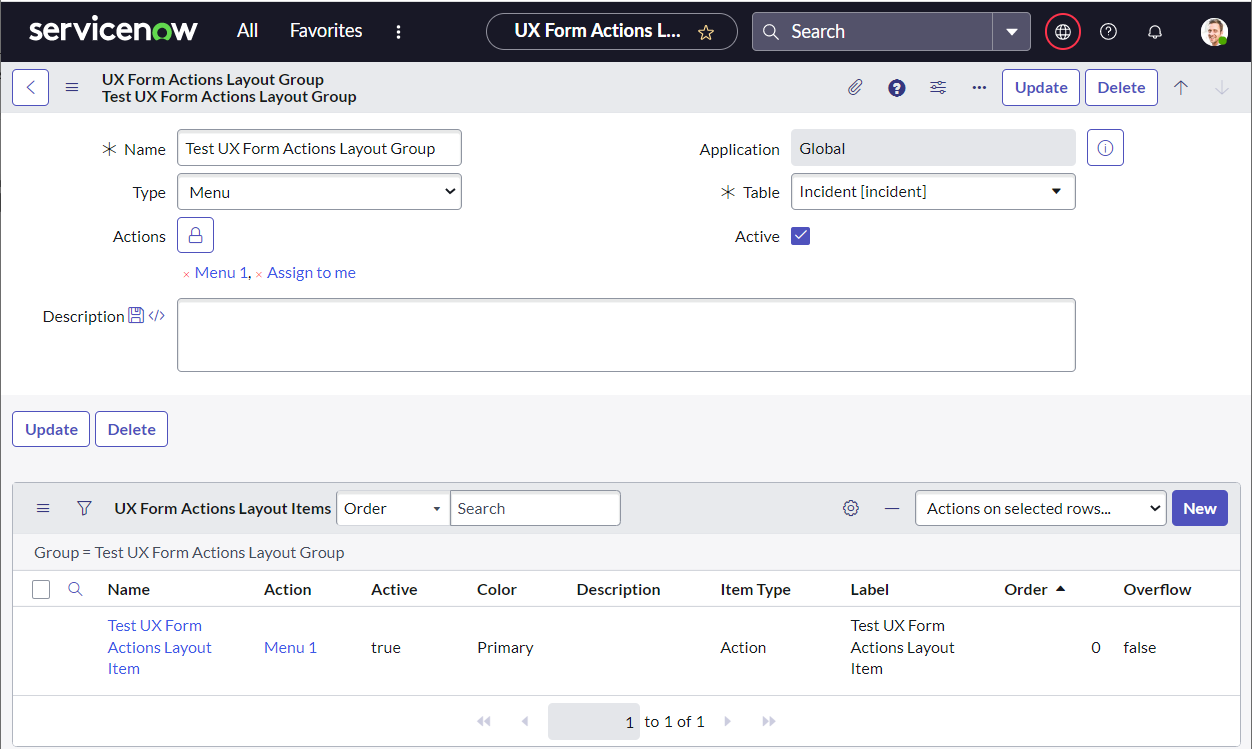
Task: Open the Menu 1 action link
Action: 290,647
